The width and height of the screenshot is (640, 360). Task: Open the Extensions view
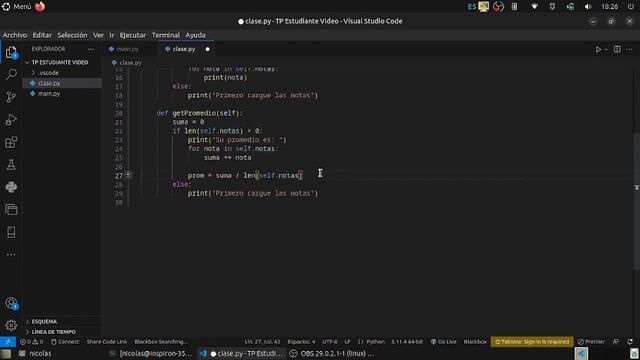click(x=11, y=142)
